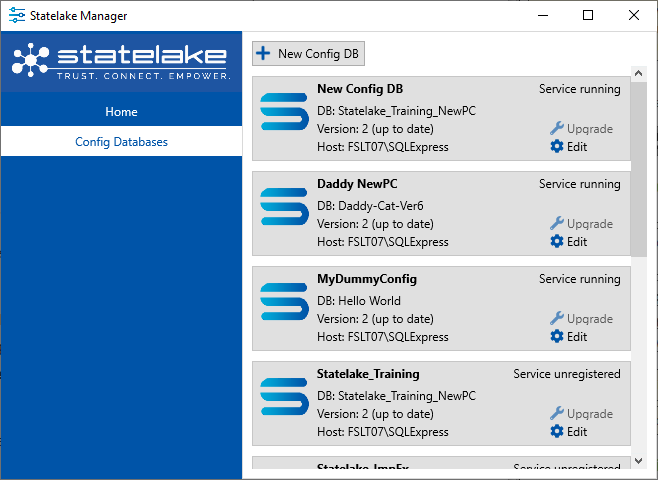Click 'Service running' status on Daddy NewPC card

pyautogui.click(x=580, y=184)
